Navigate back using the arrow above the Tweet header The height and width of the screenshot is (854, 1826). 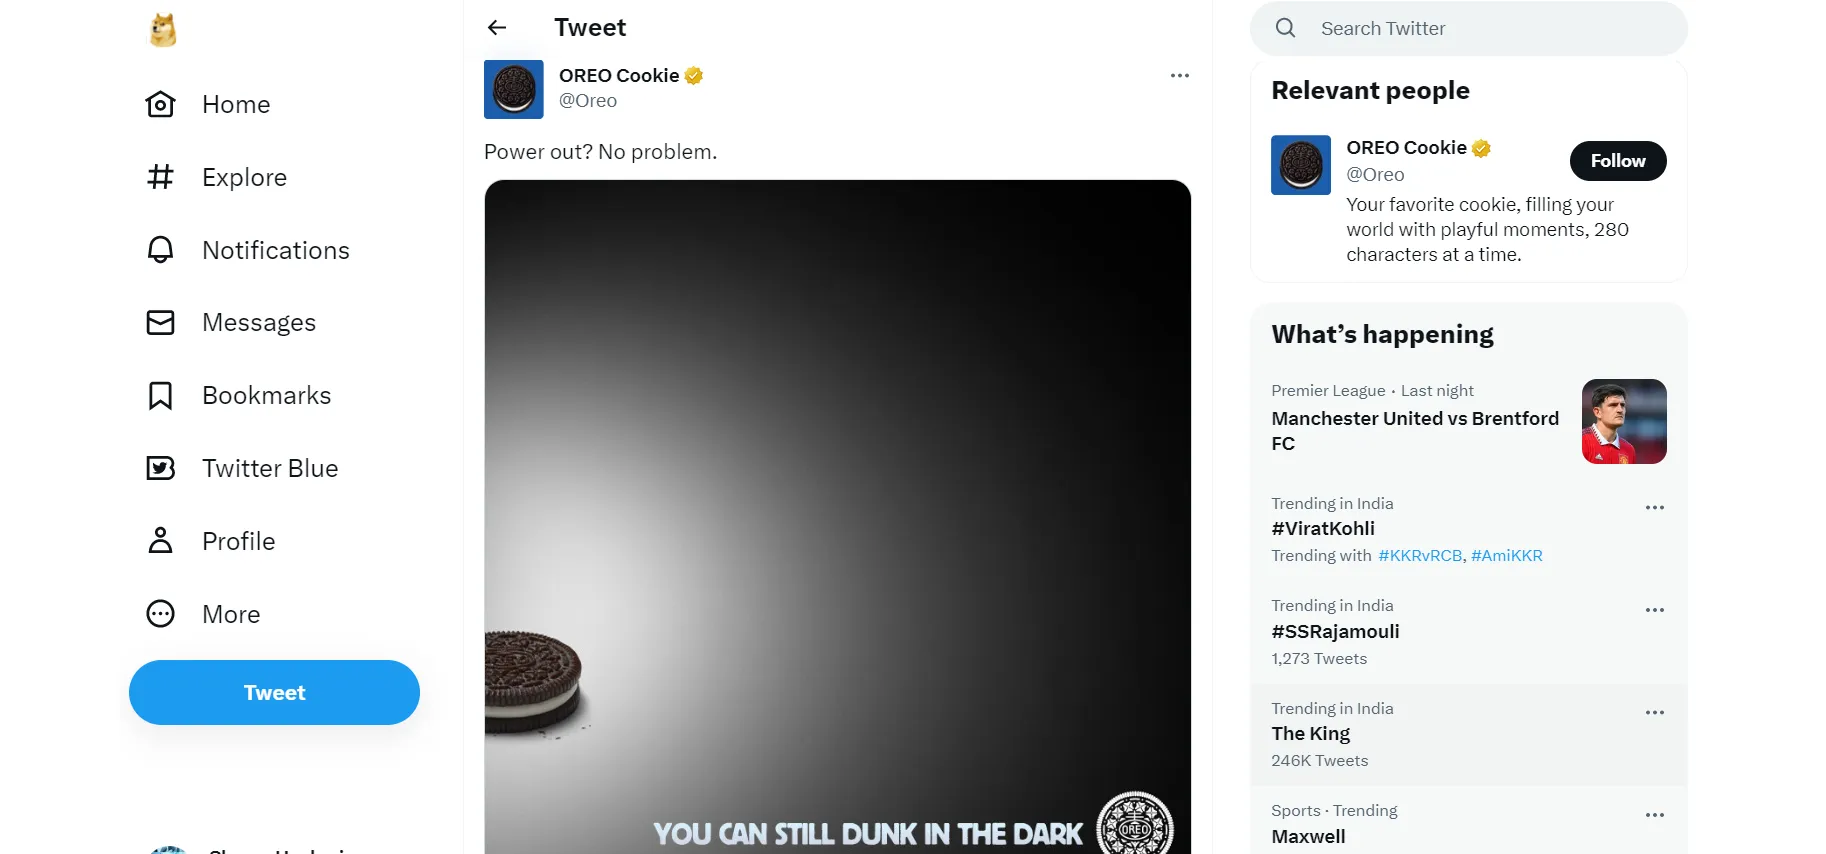point(497,27)
